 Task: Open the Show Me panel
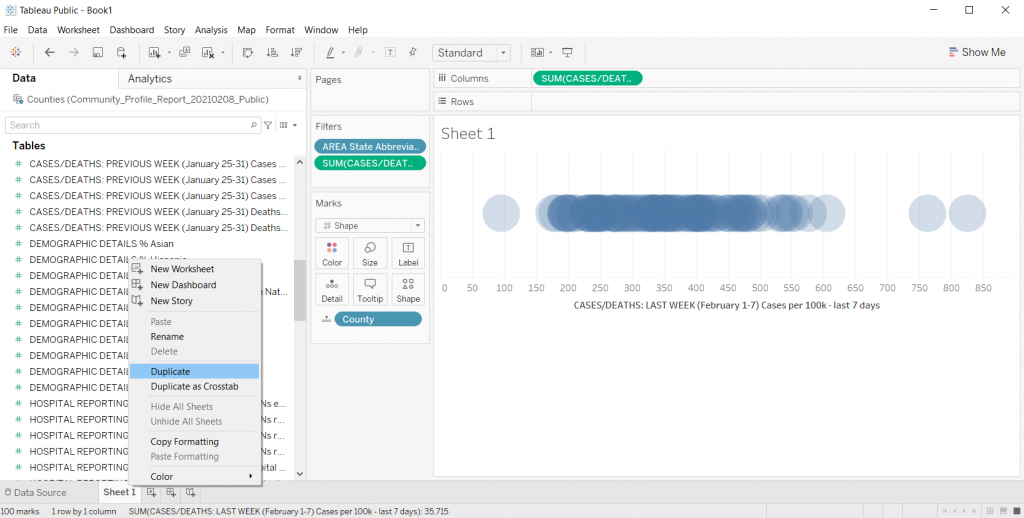pos(977,52)
